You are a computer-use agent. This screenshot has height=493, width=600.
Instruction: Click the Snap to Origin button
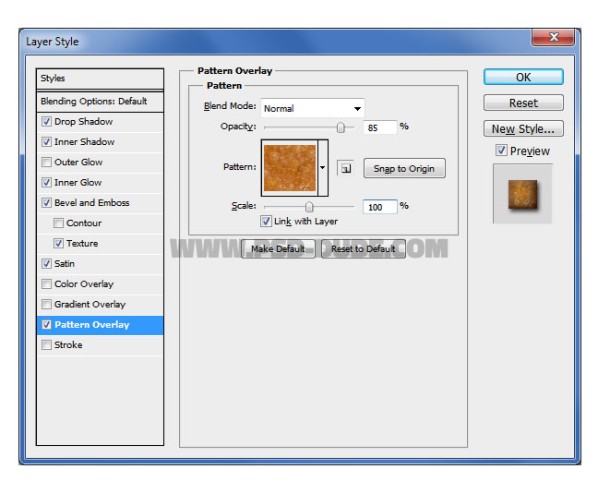pyautogui.click(x=404, y=169)
